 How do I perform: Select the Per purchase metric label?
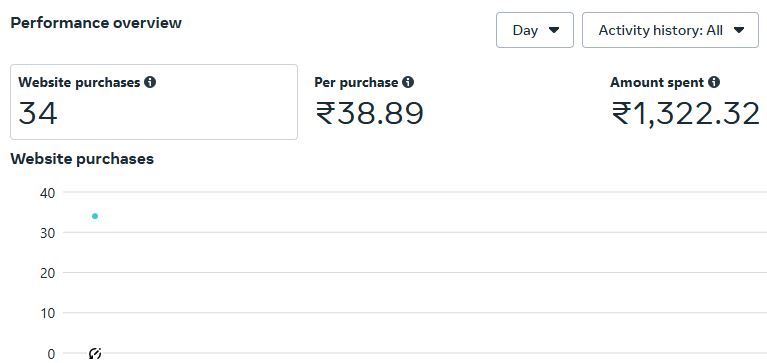356,82
